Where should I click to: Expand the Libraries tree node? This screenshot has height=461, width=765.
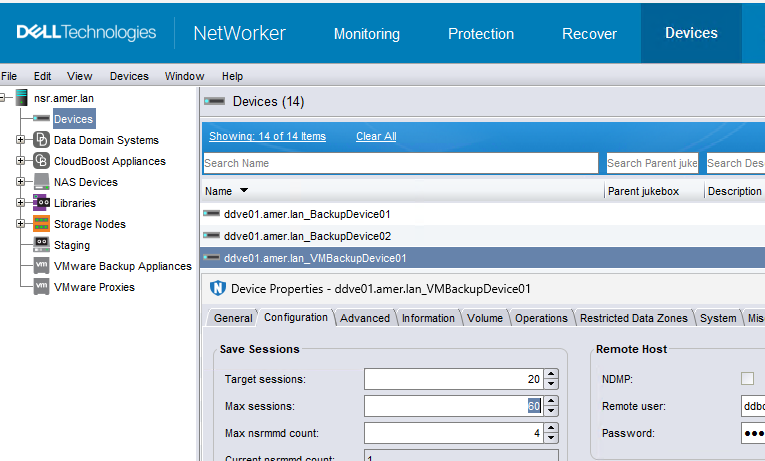[x=20, y=203]
